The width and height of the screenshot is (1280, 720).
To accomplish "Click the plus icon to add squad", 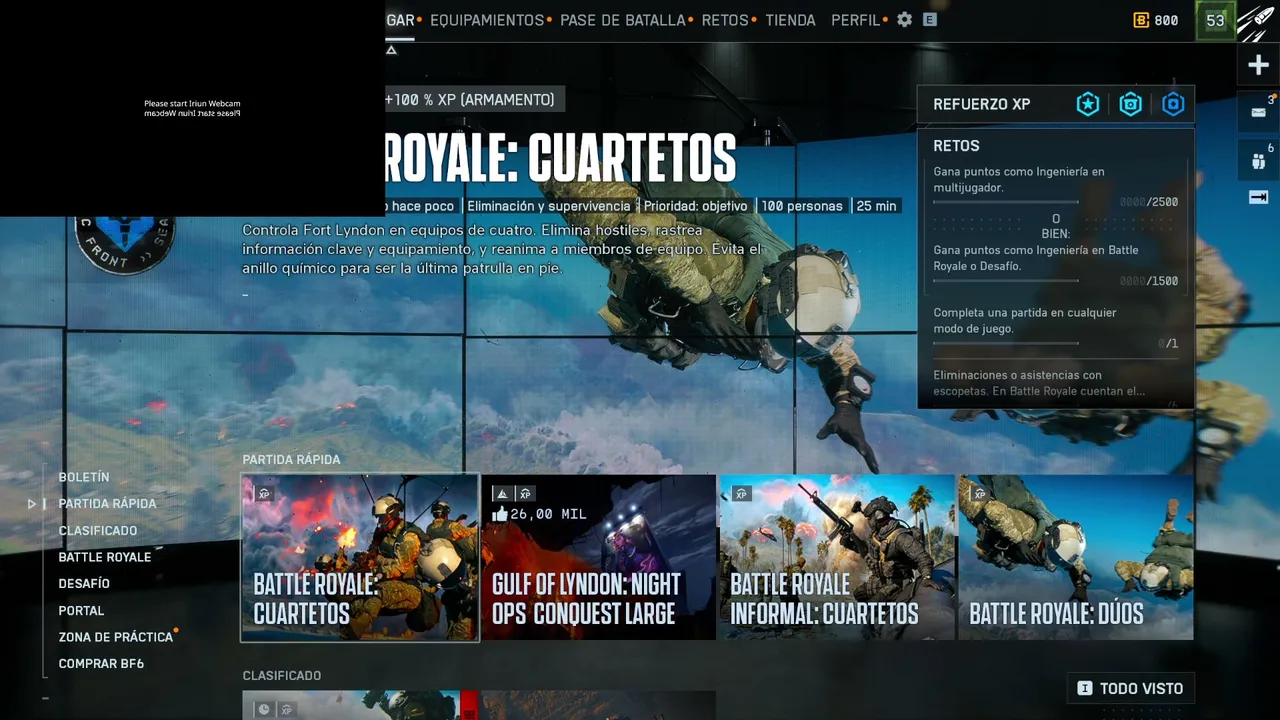I will coord(1258,66).
